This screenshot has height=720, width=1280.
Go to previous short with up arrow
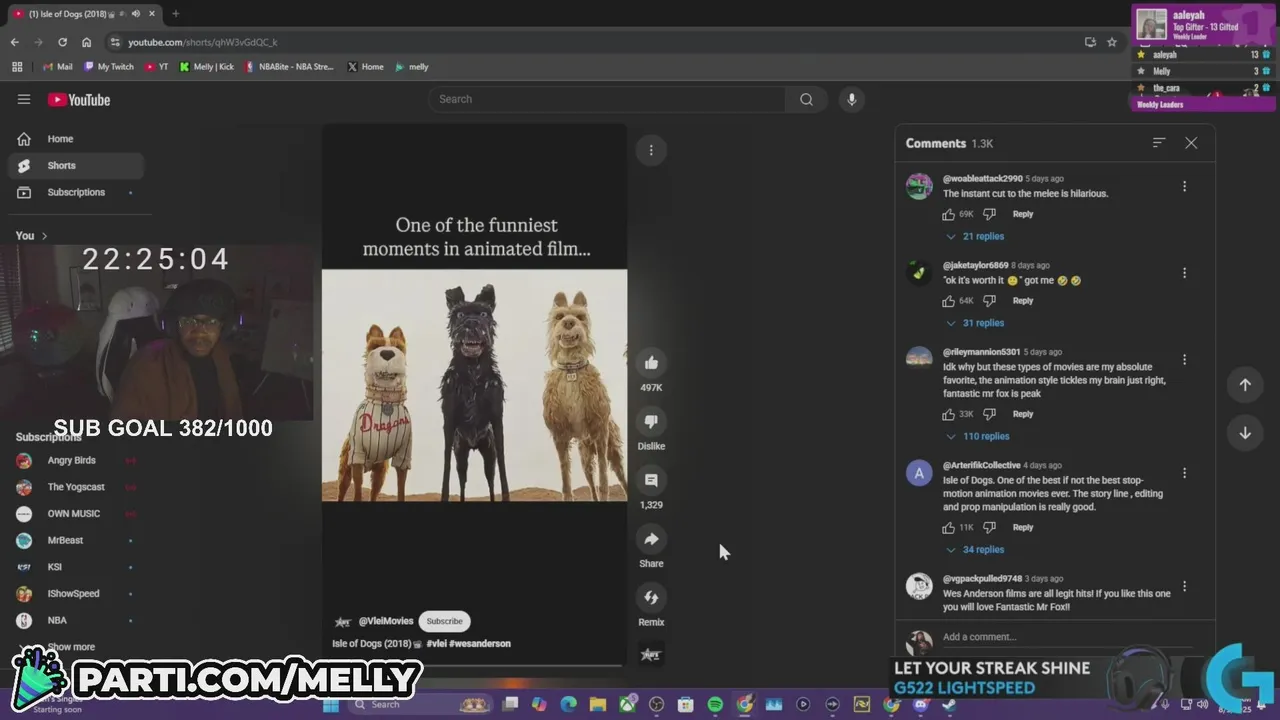point(1245,385)
